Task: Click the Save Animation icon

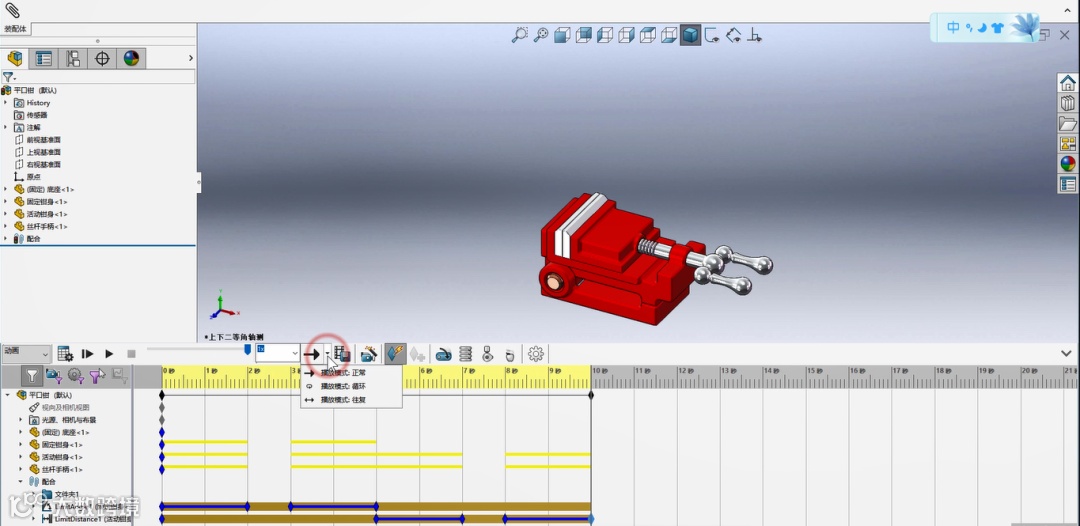Action: click(342, 354)
